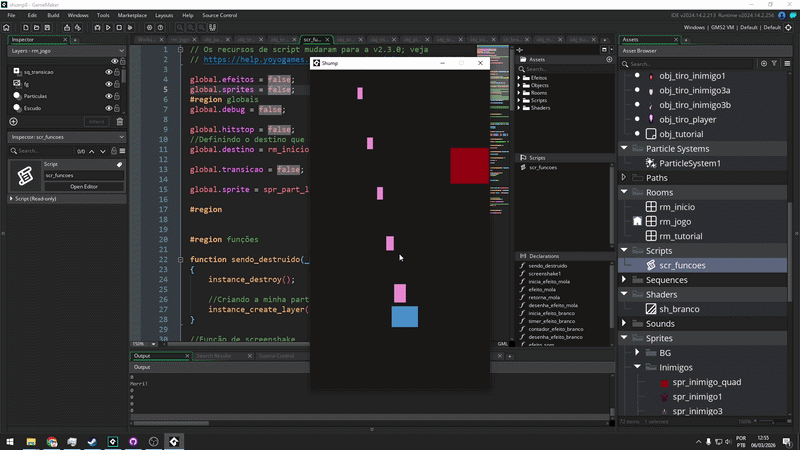This screenshot has width=800, height=450.
Task: Click the clean build toolbar icon
Action: point(130,28)
